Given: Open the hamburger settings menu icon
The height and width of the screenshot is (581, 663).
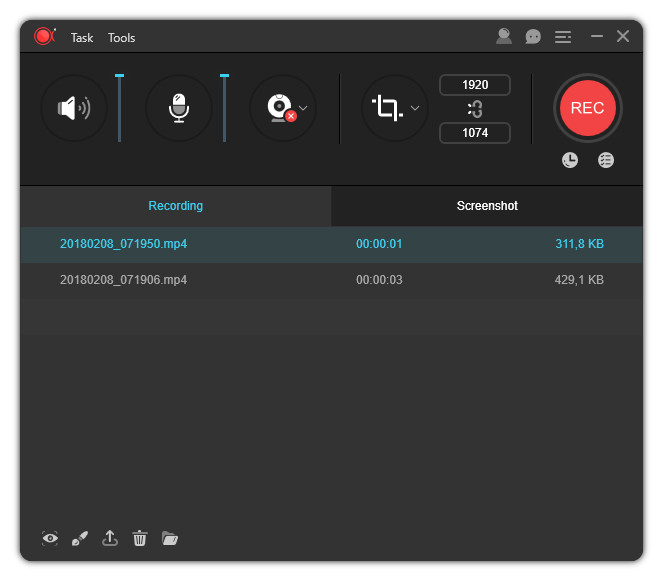Looking at the screenshot, I should point(563,37).
